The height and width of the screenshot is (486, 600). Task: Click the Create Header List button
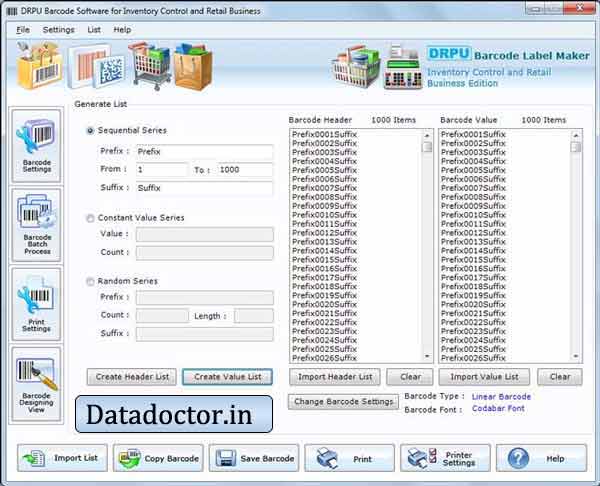pyautogui.click(x=132, y=377)
